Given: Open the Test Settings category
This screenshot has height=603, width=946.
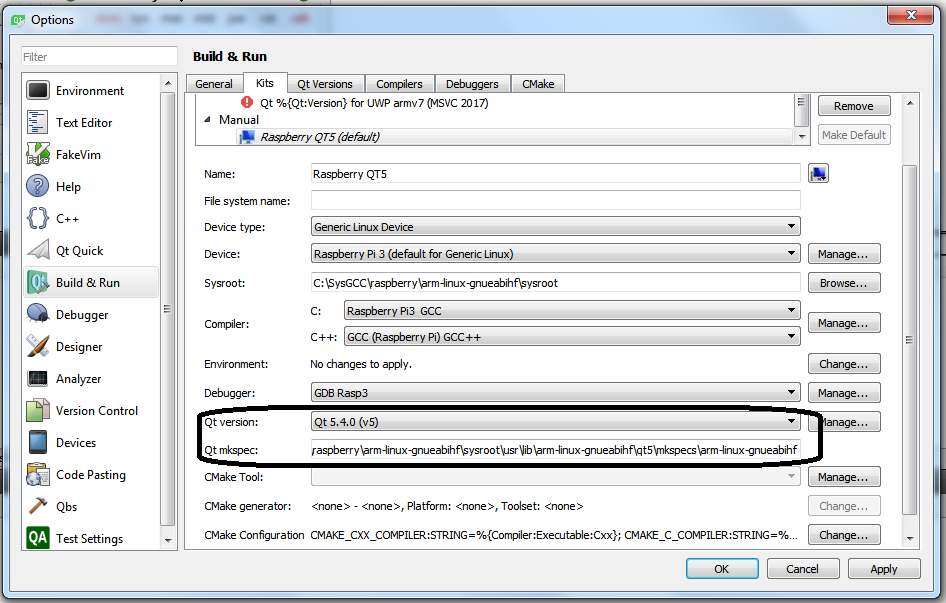Looking at the screenshot, I should tap(90, 538).
